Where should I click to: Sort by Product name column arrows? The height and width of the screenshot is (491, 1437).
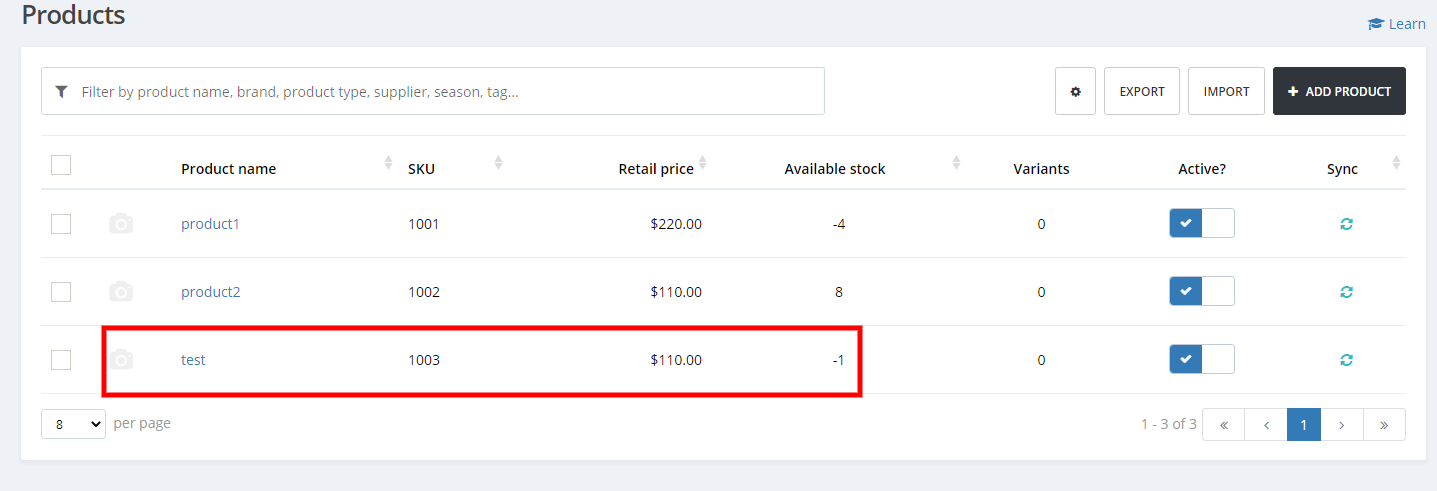tap(389, 163)
